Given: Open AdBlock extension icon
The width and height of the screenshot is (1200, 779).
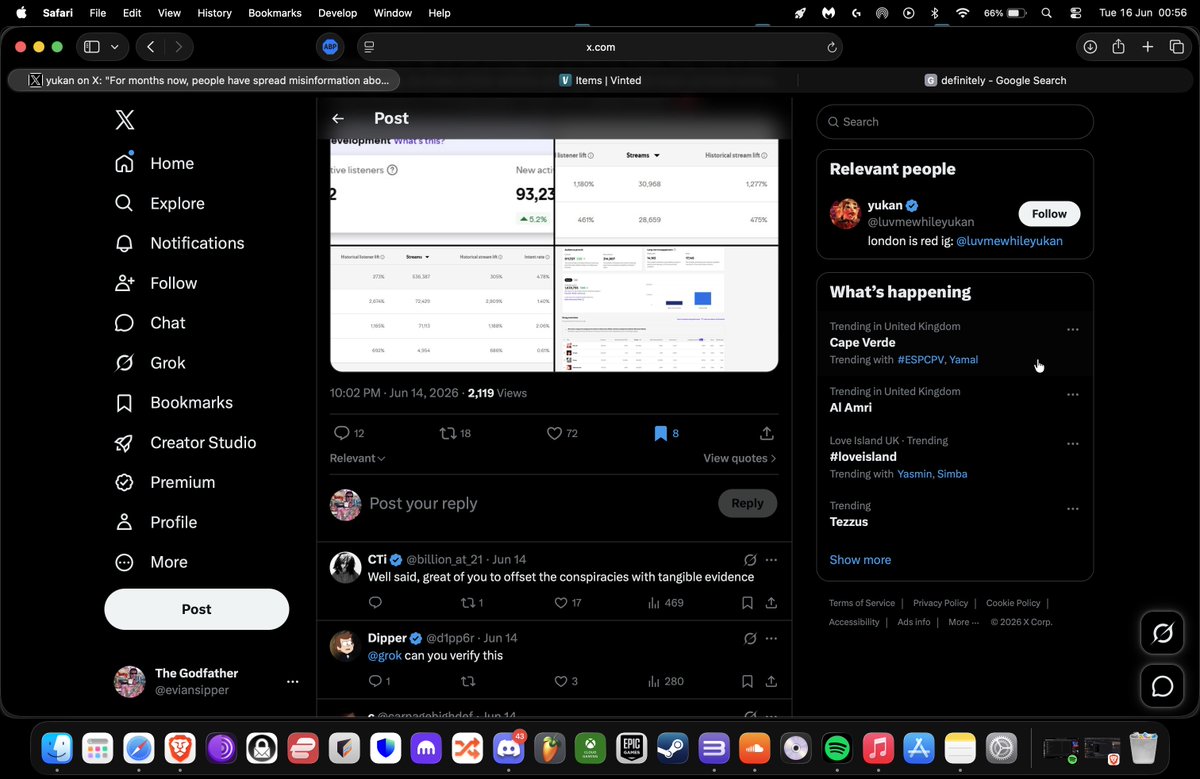Looking at the screenshot, I should [x=330, y=47].
